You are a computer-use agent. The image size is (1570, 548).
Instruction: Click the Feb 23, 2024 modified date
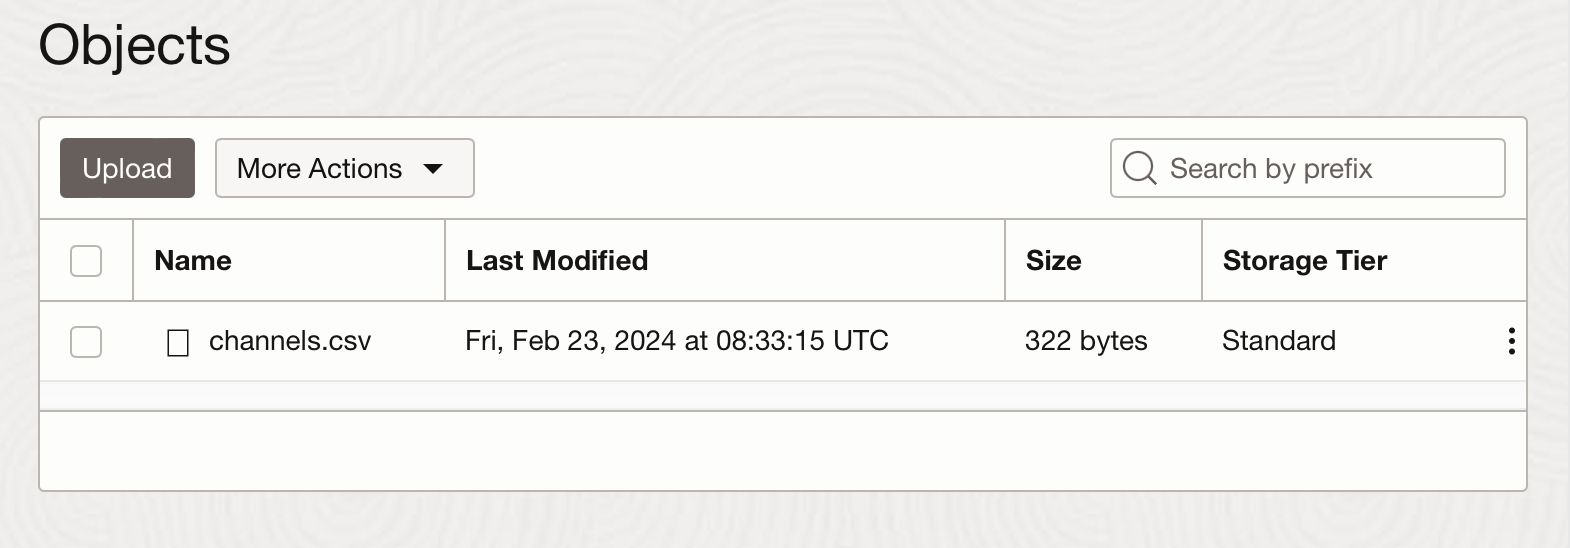coord(676,341)
